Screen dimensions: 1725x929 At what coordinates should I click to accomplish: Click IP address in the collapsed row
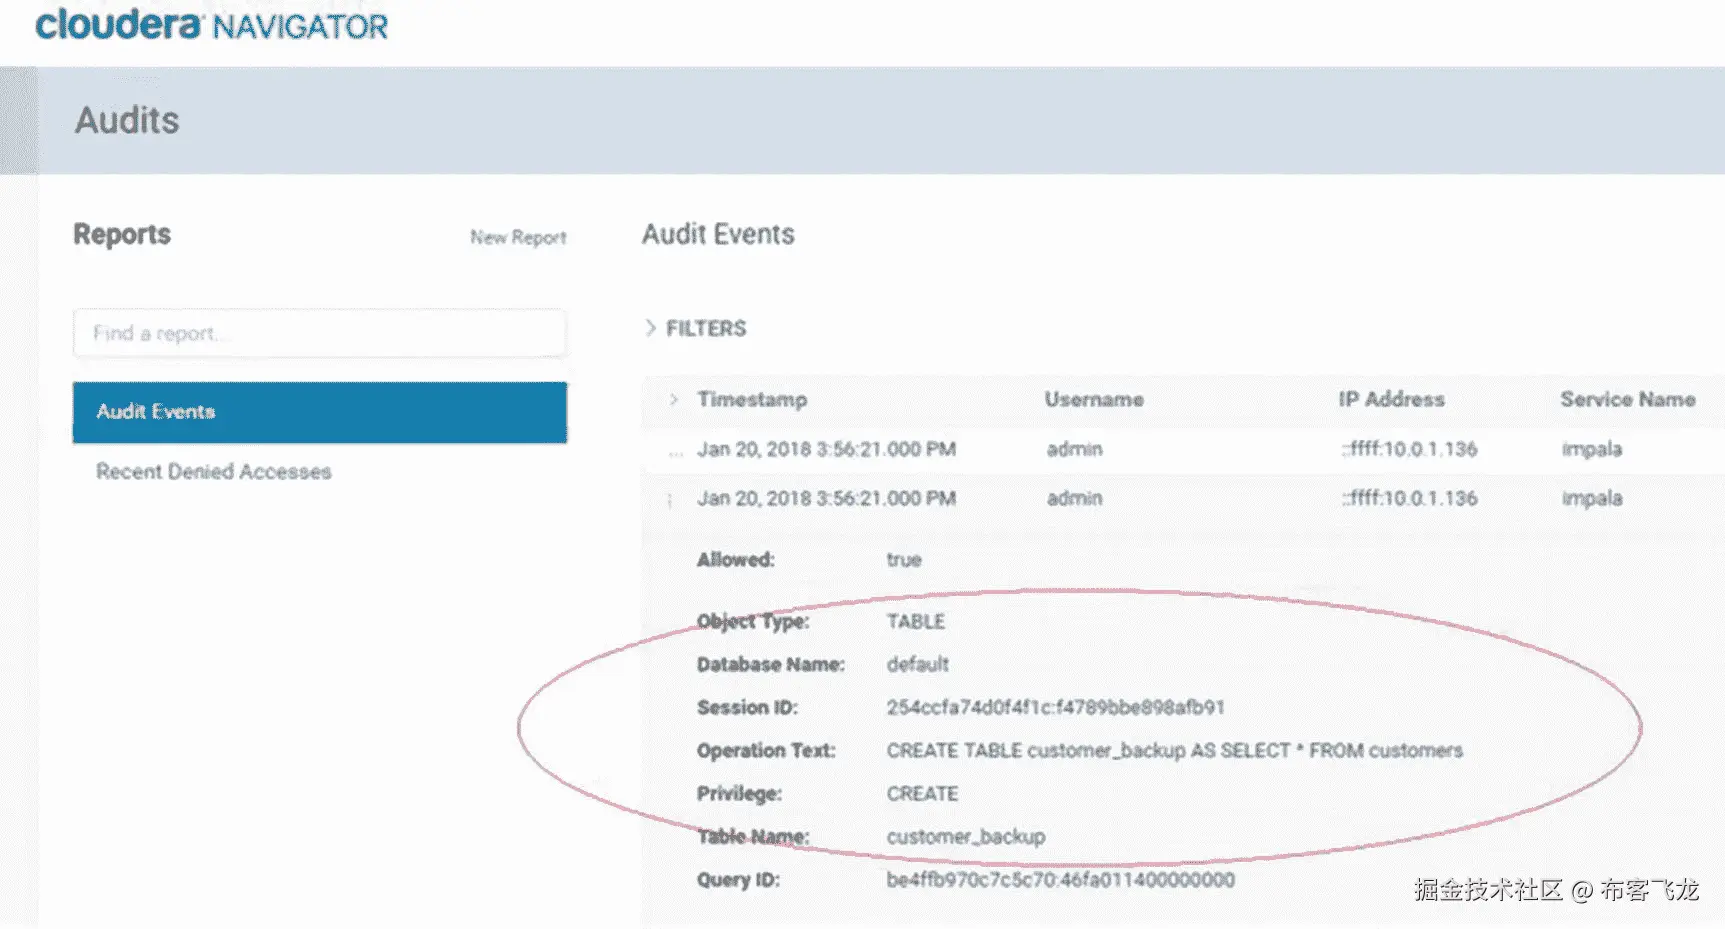[1409, 449]
